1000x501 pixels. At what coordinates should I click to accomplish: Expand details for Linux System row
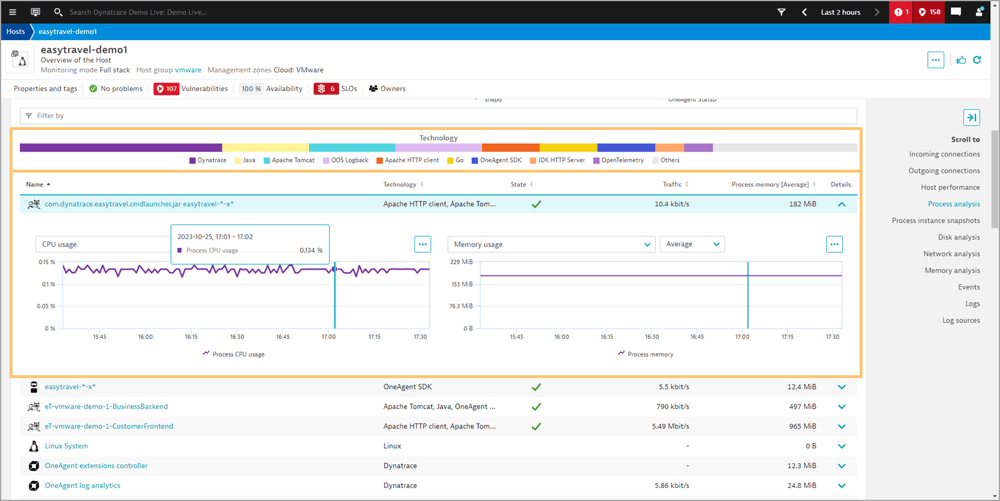[x=841, y=446]
